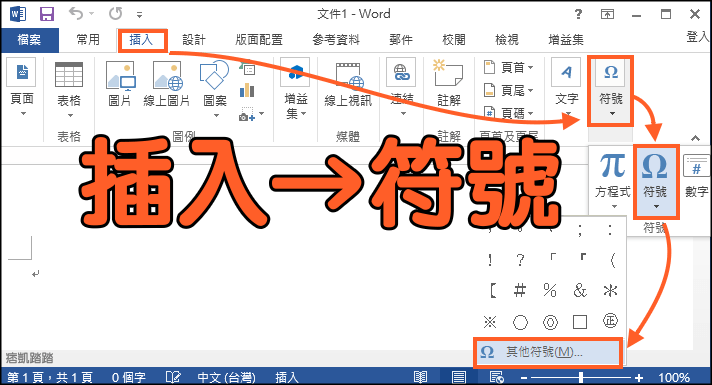Insert the ※ reference mark symbol
This screenshot has width=712, height=385.
[x=490, y=322]
